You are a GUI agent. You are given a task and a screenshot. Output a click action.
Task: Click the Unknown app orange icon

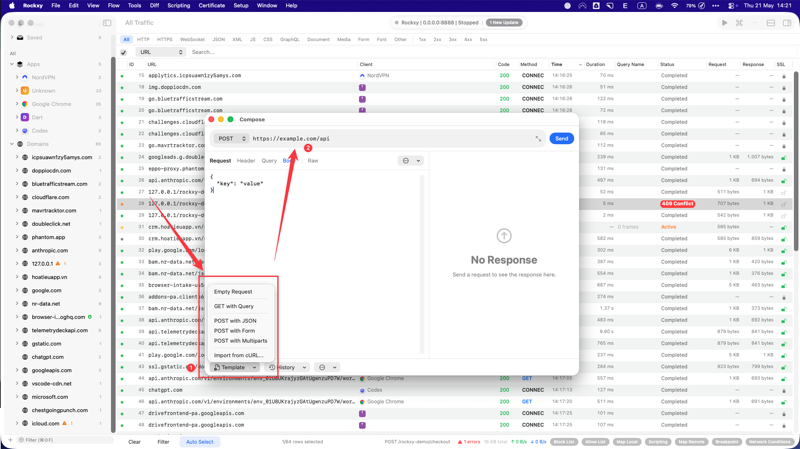click(x=24, y=91)
